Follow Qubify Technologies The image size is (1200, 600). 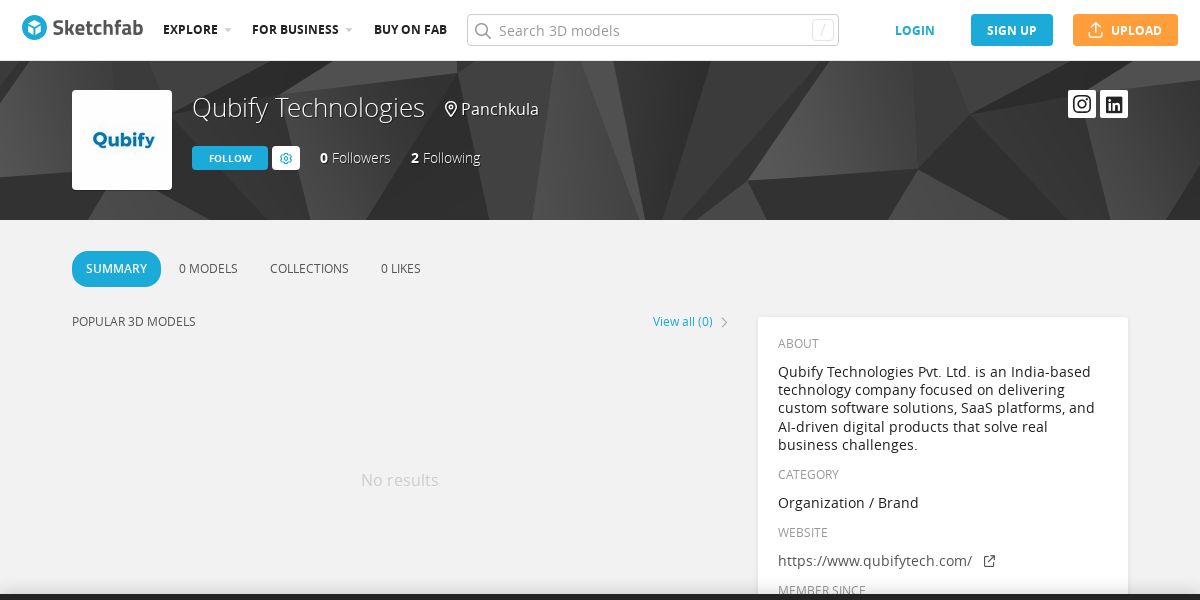pos(230,158)
